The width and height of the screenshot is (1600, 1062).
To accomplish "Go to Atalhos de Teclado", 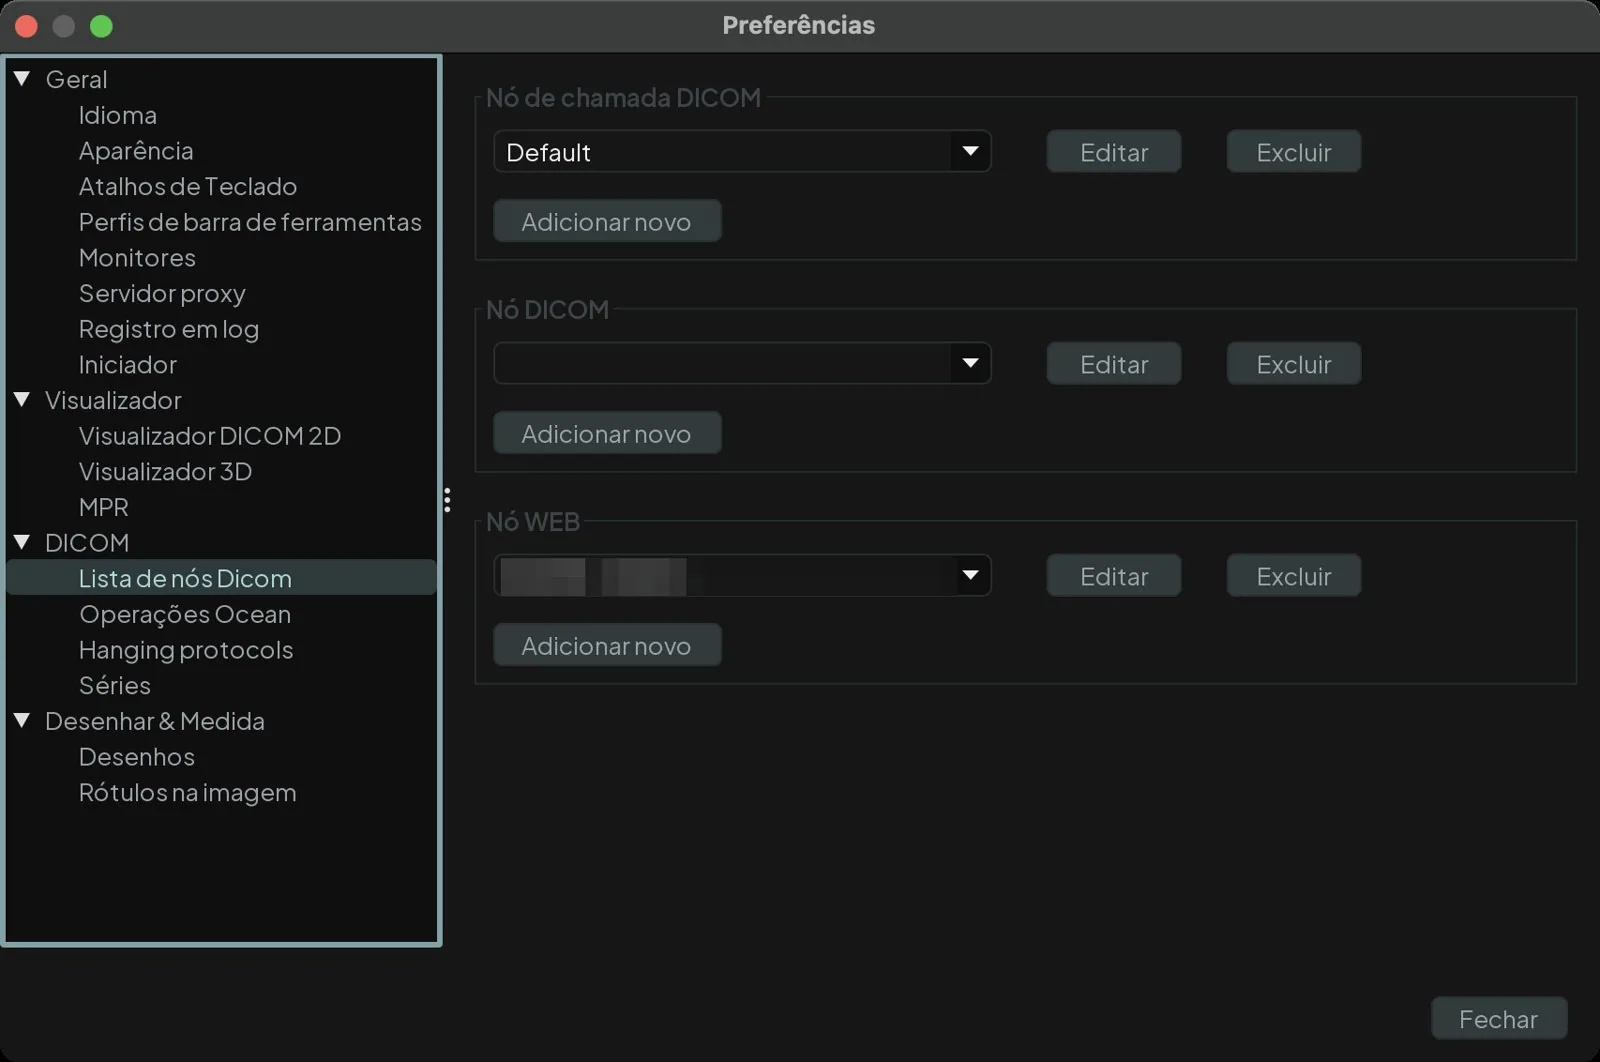I will 188,187.
